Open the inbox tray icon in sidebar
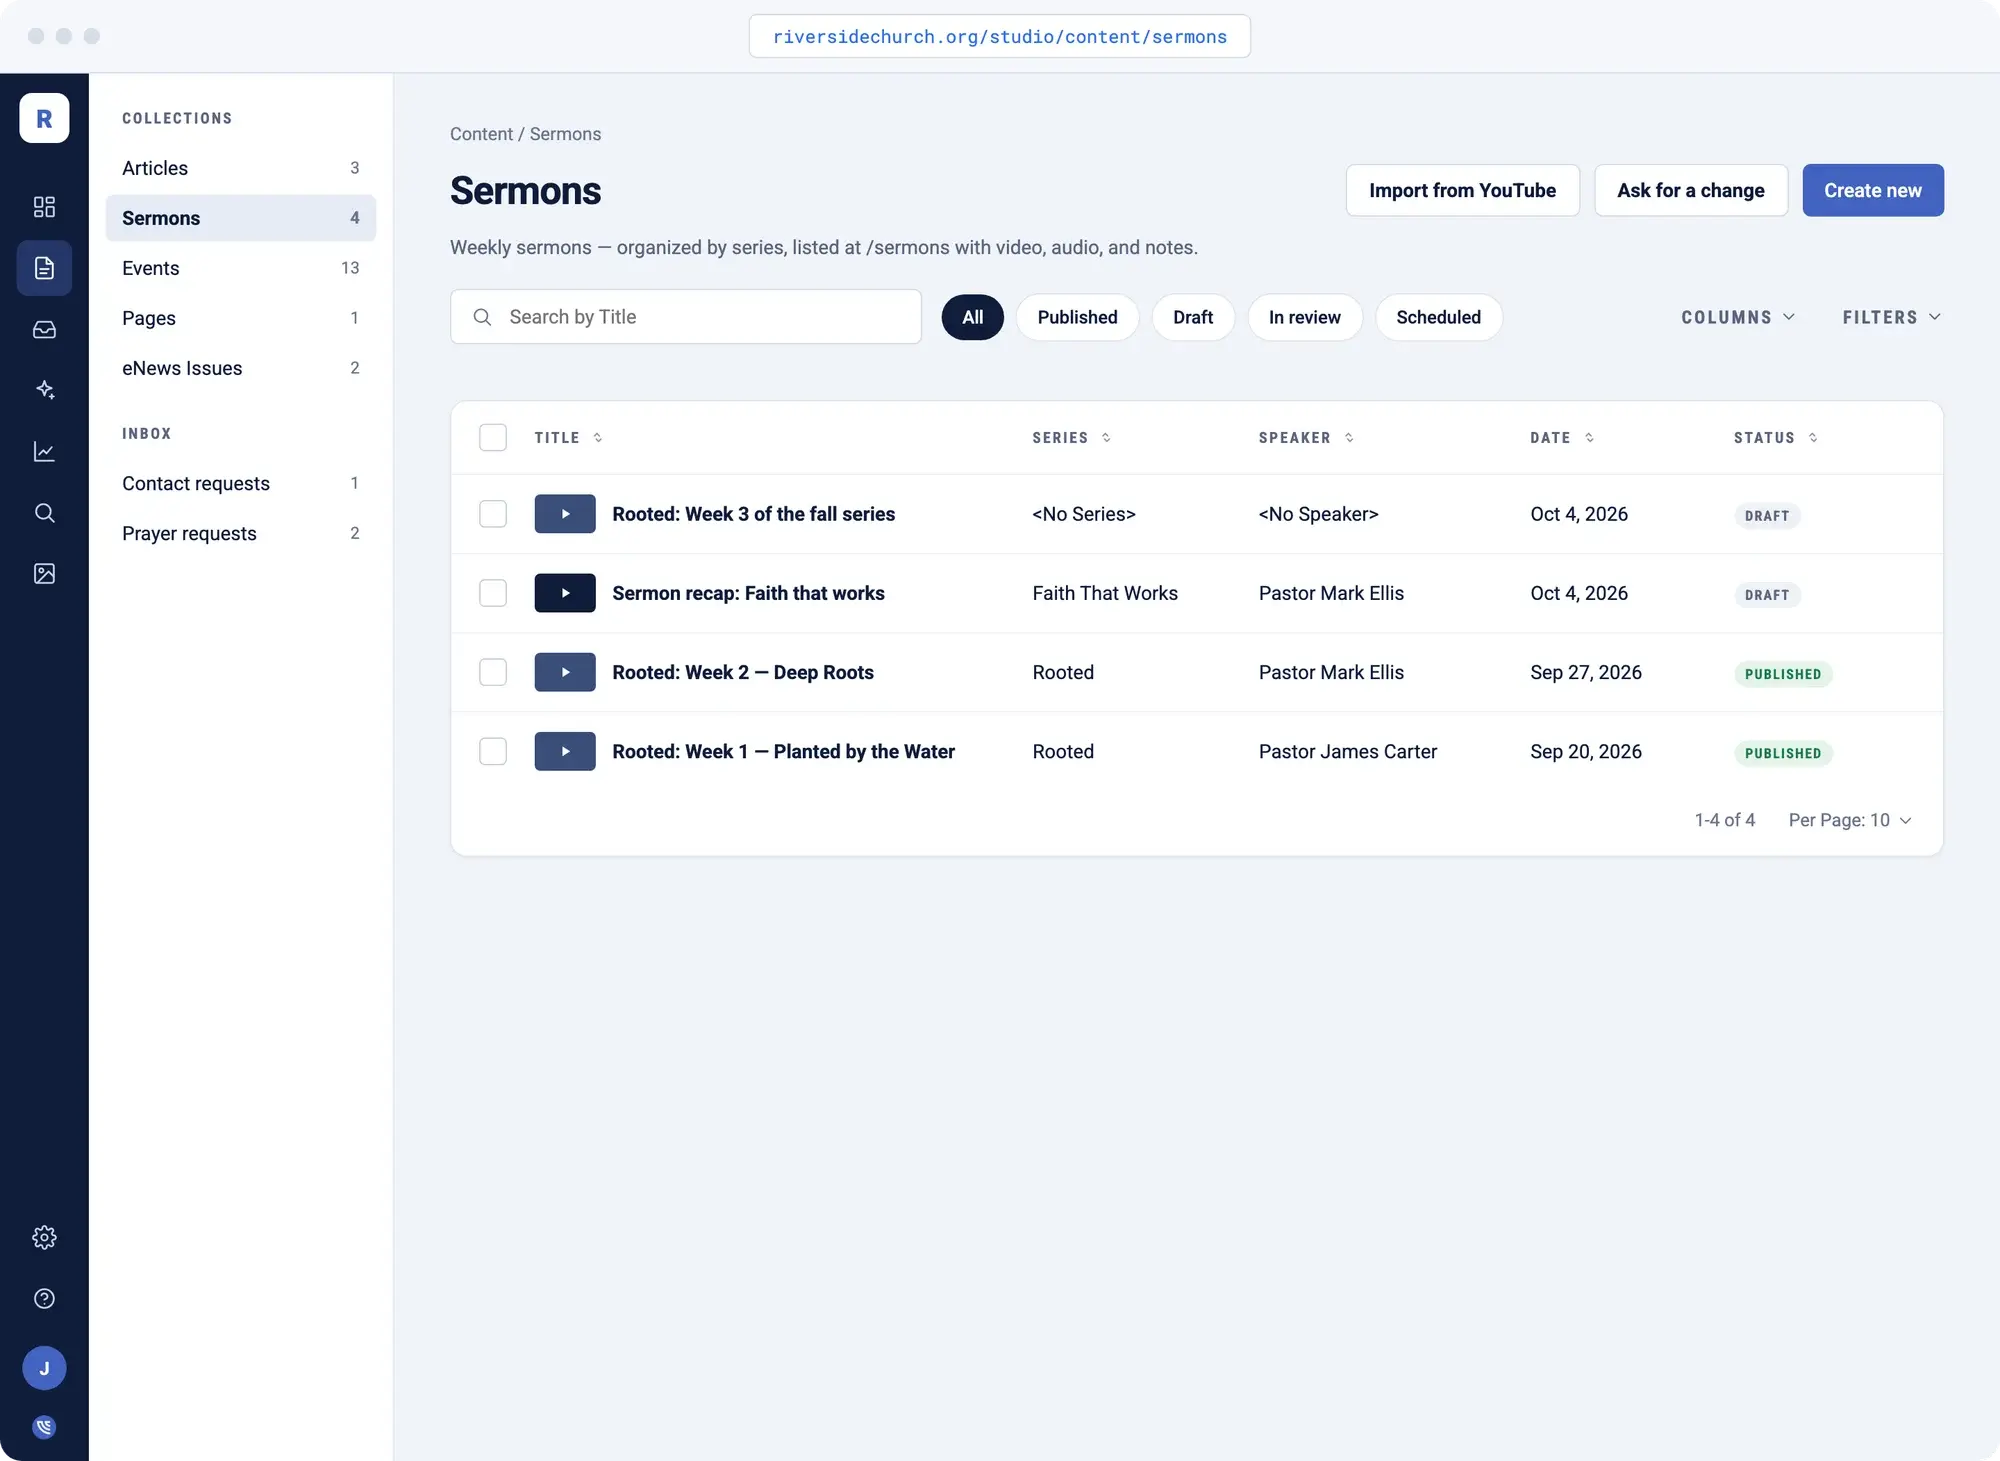Viewport: 2000px width, 1461px height. click(x=44, y=329)
